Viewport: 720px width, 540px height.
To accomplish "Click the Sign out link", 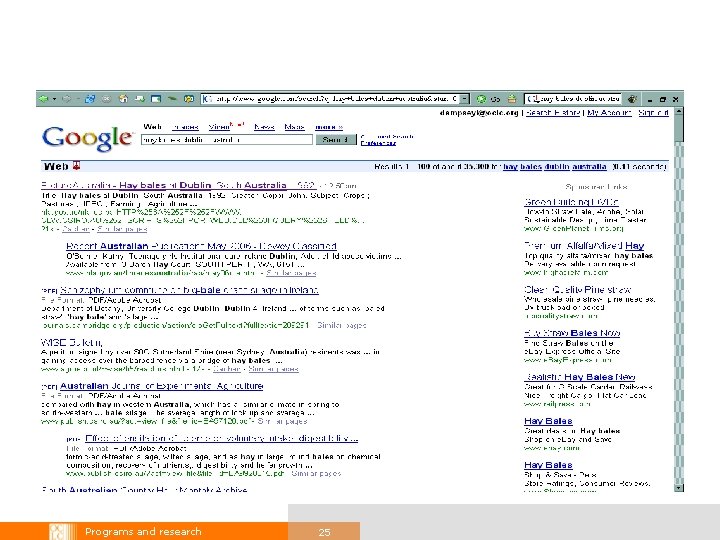I will tap(653, 112).
